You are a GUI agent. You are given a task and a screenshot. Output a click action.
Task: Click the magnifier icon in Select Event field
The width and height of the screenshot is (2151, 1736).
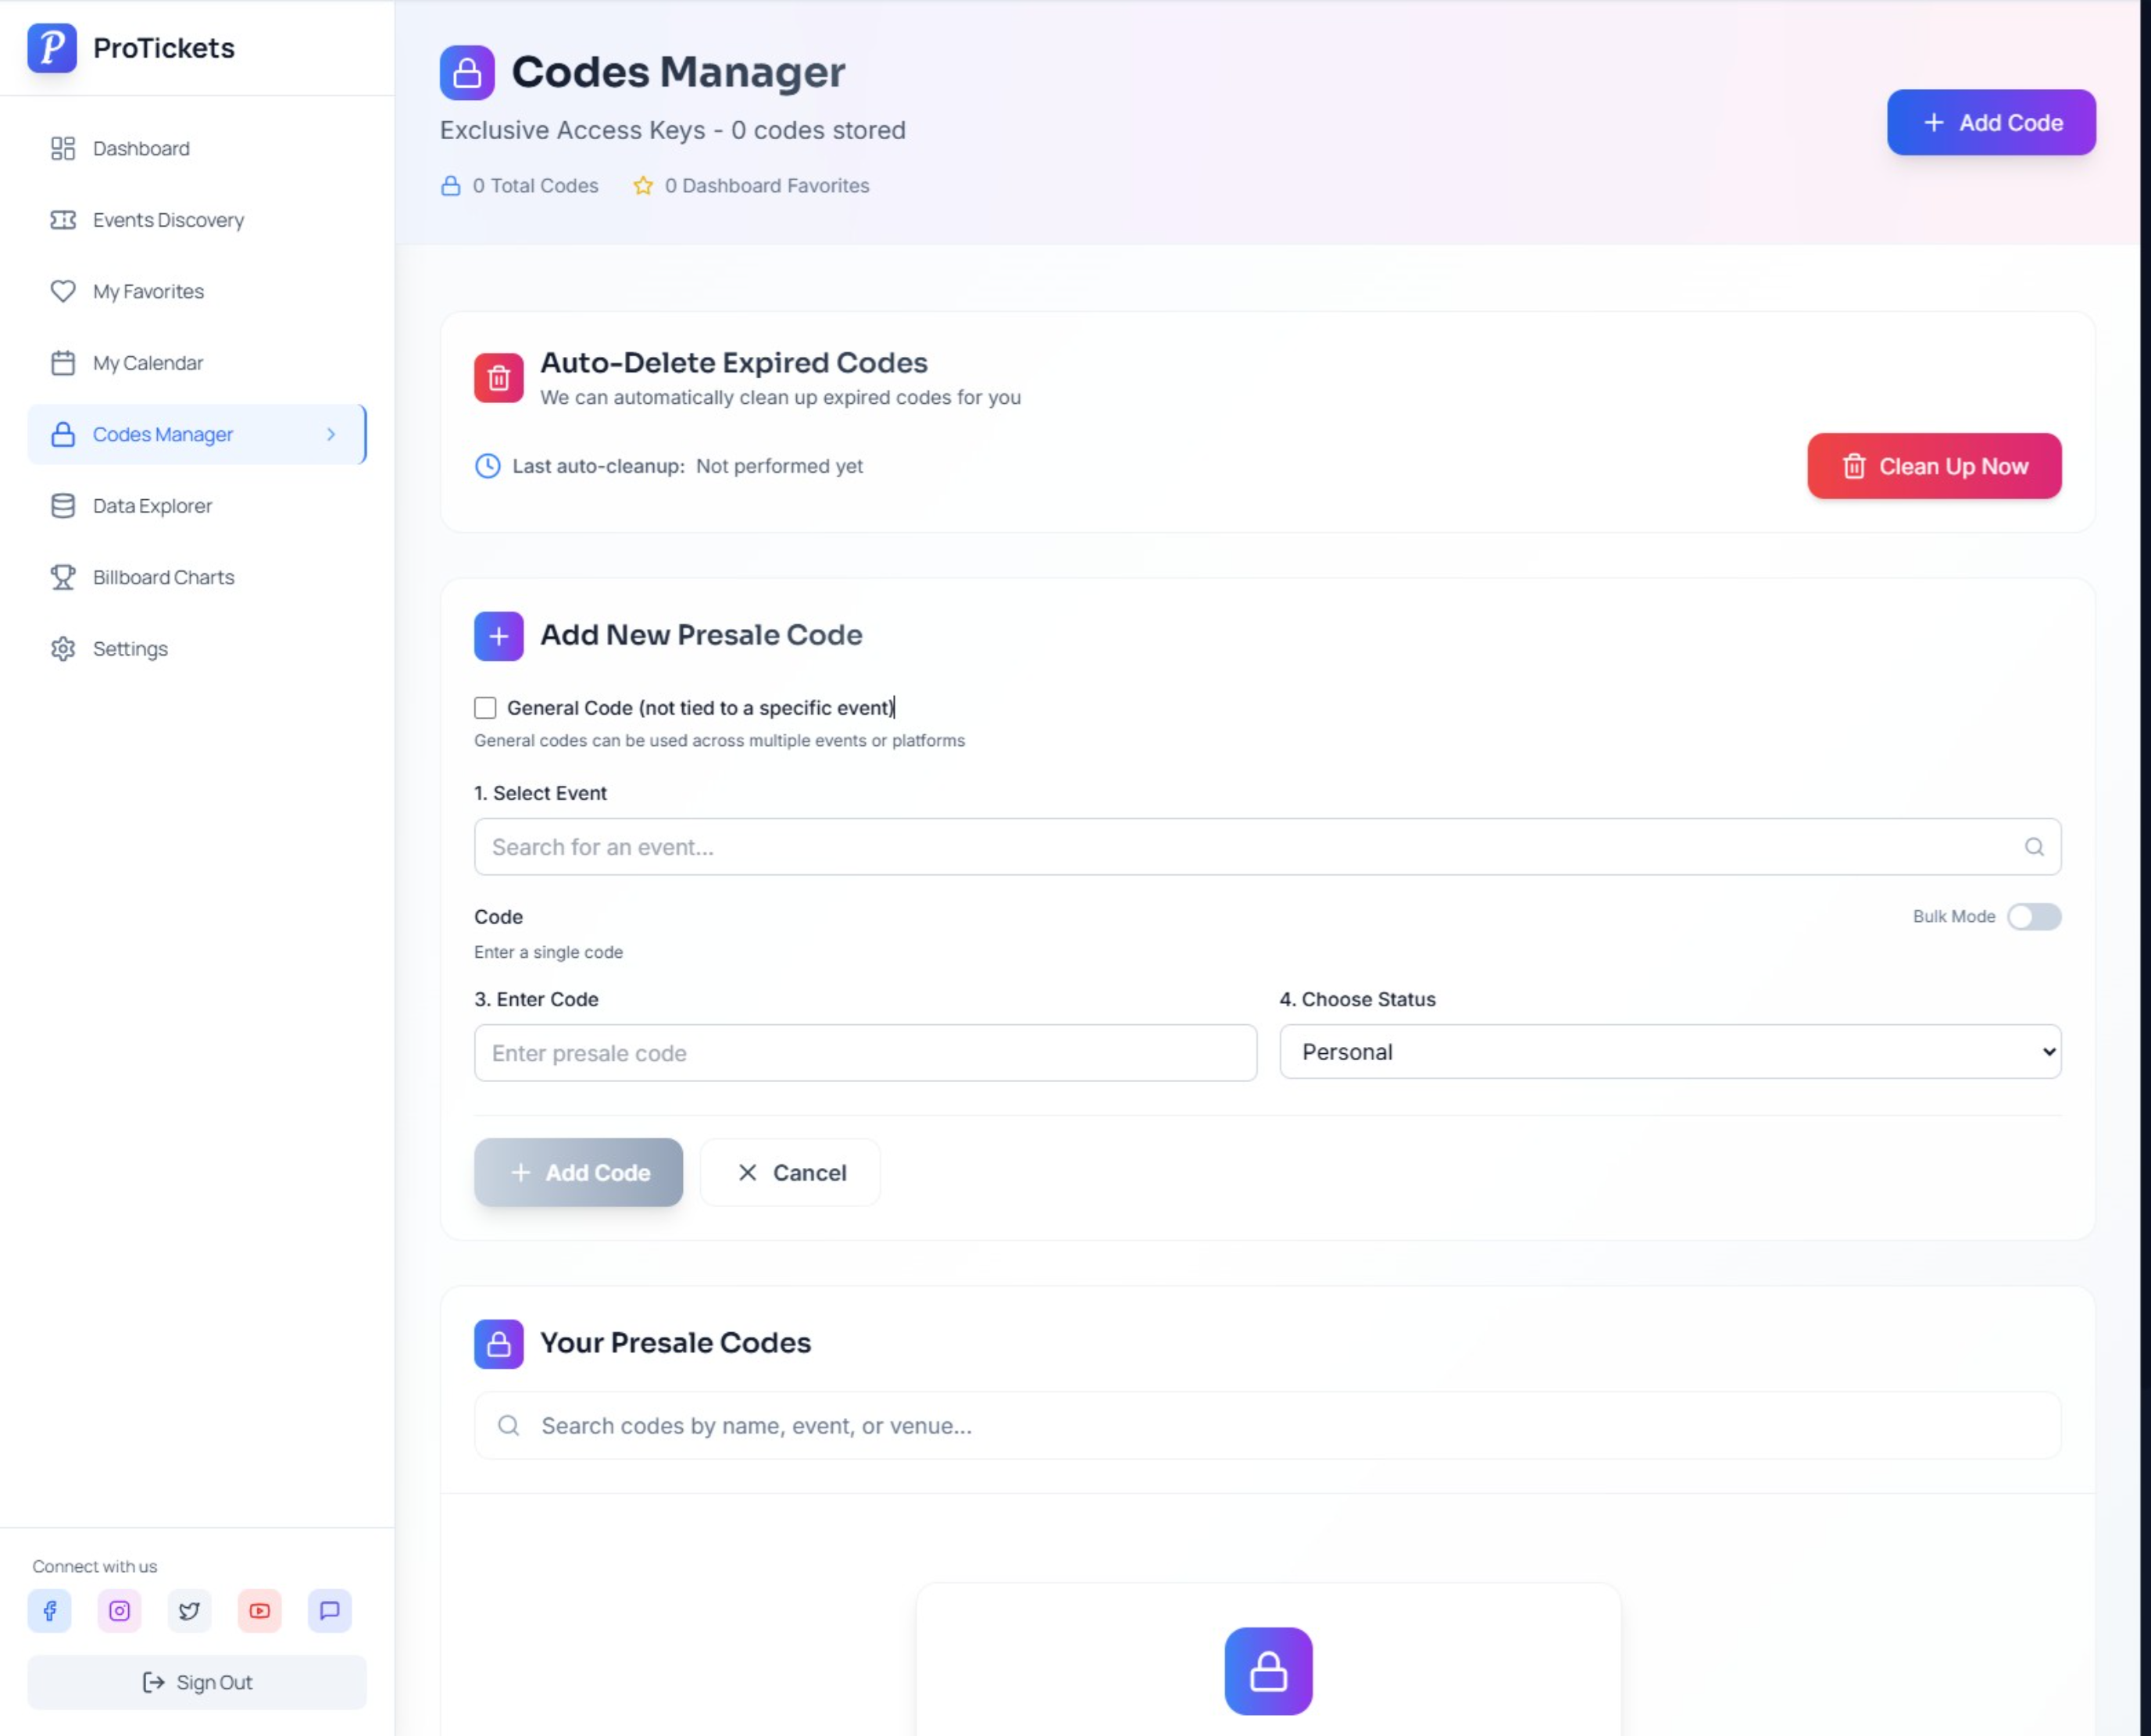point(2034,847)
